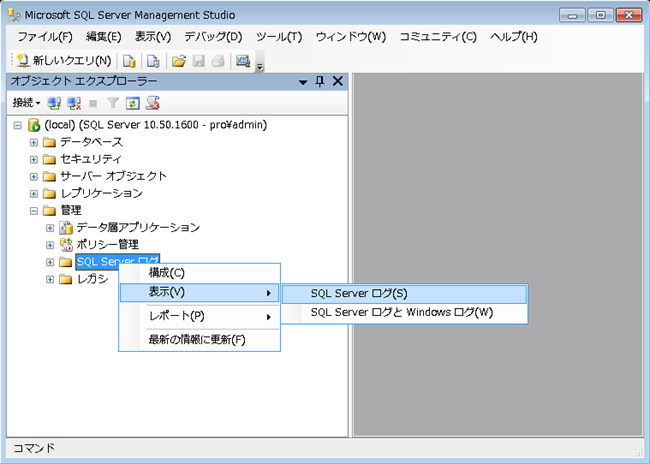
Task: Open the 表示(V) menu in menu bar
Action: coord(153,37)
